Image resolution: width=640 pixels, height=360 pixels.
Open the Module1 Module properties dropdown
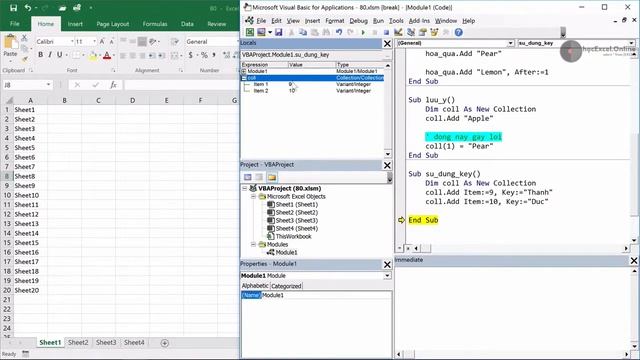(387, 276)
